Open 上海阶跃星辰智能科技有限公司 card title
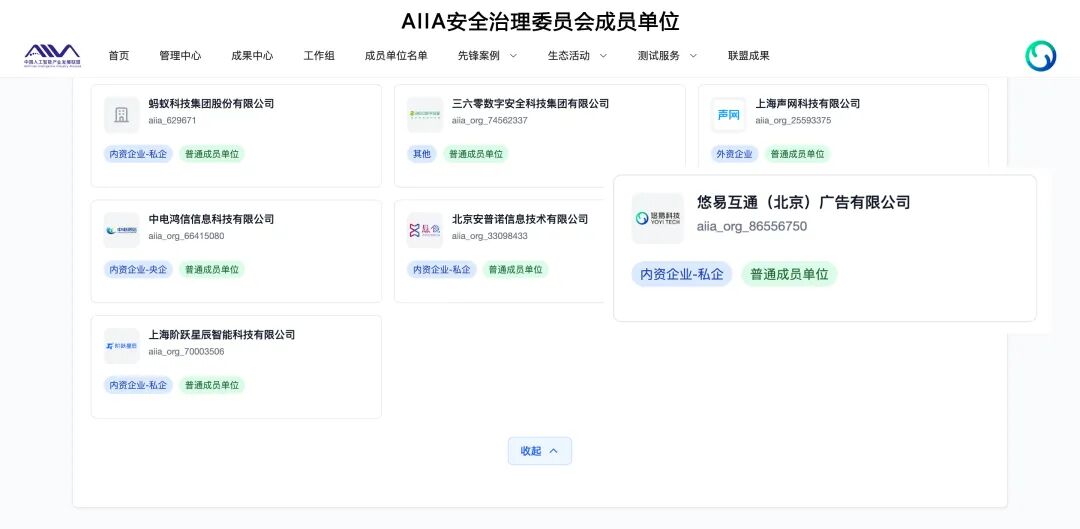 [x=222, y=335]
